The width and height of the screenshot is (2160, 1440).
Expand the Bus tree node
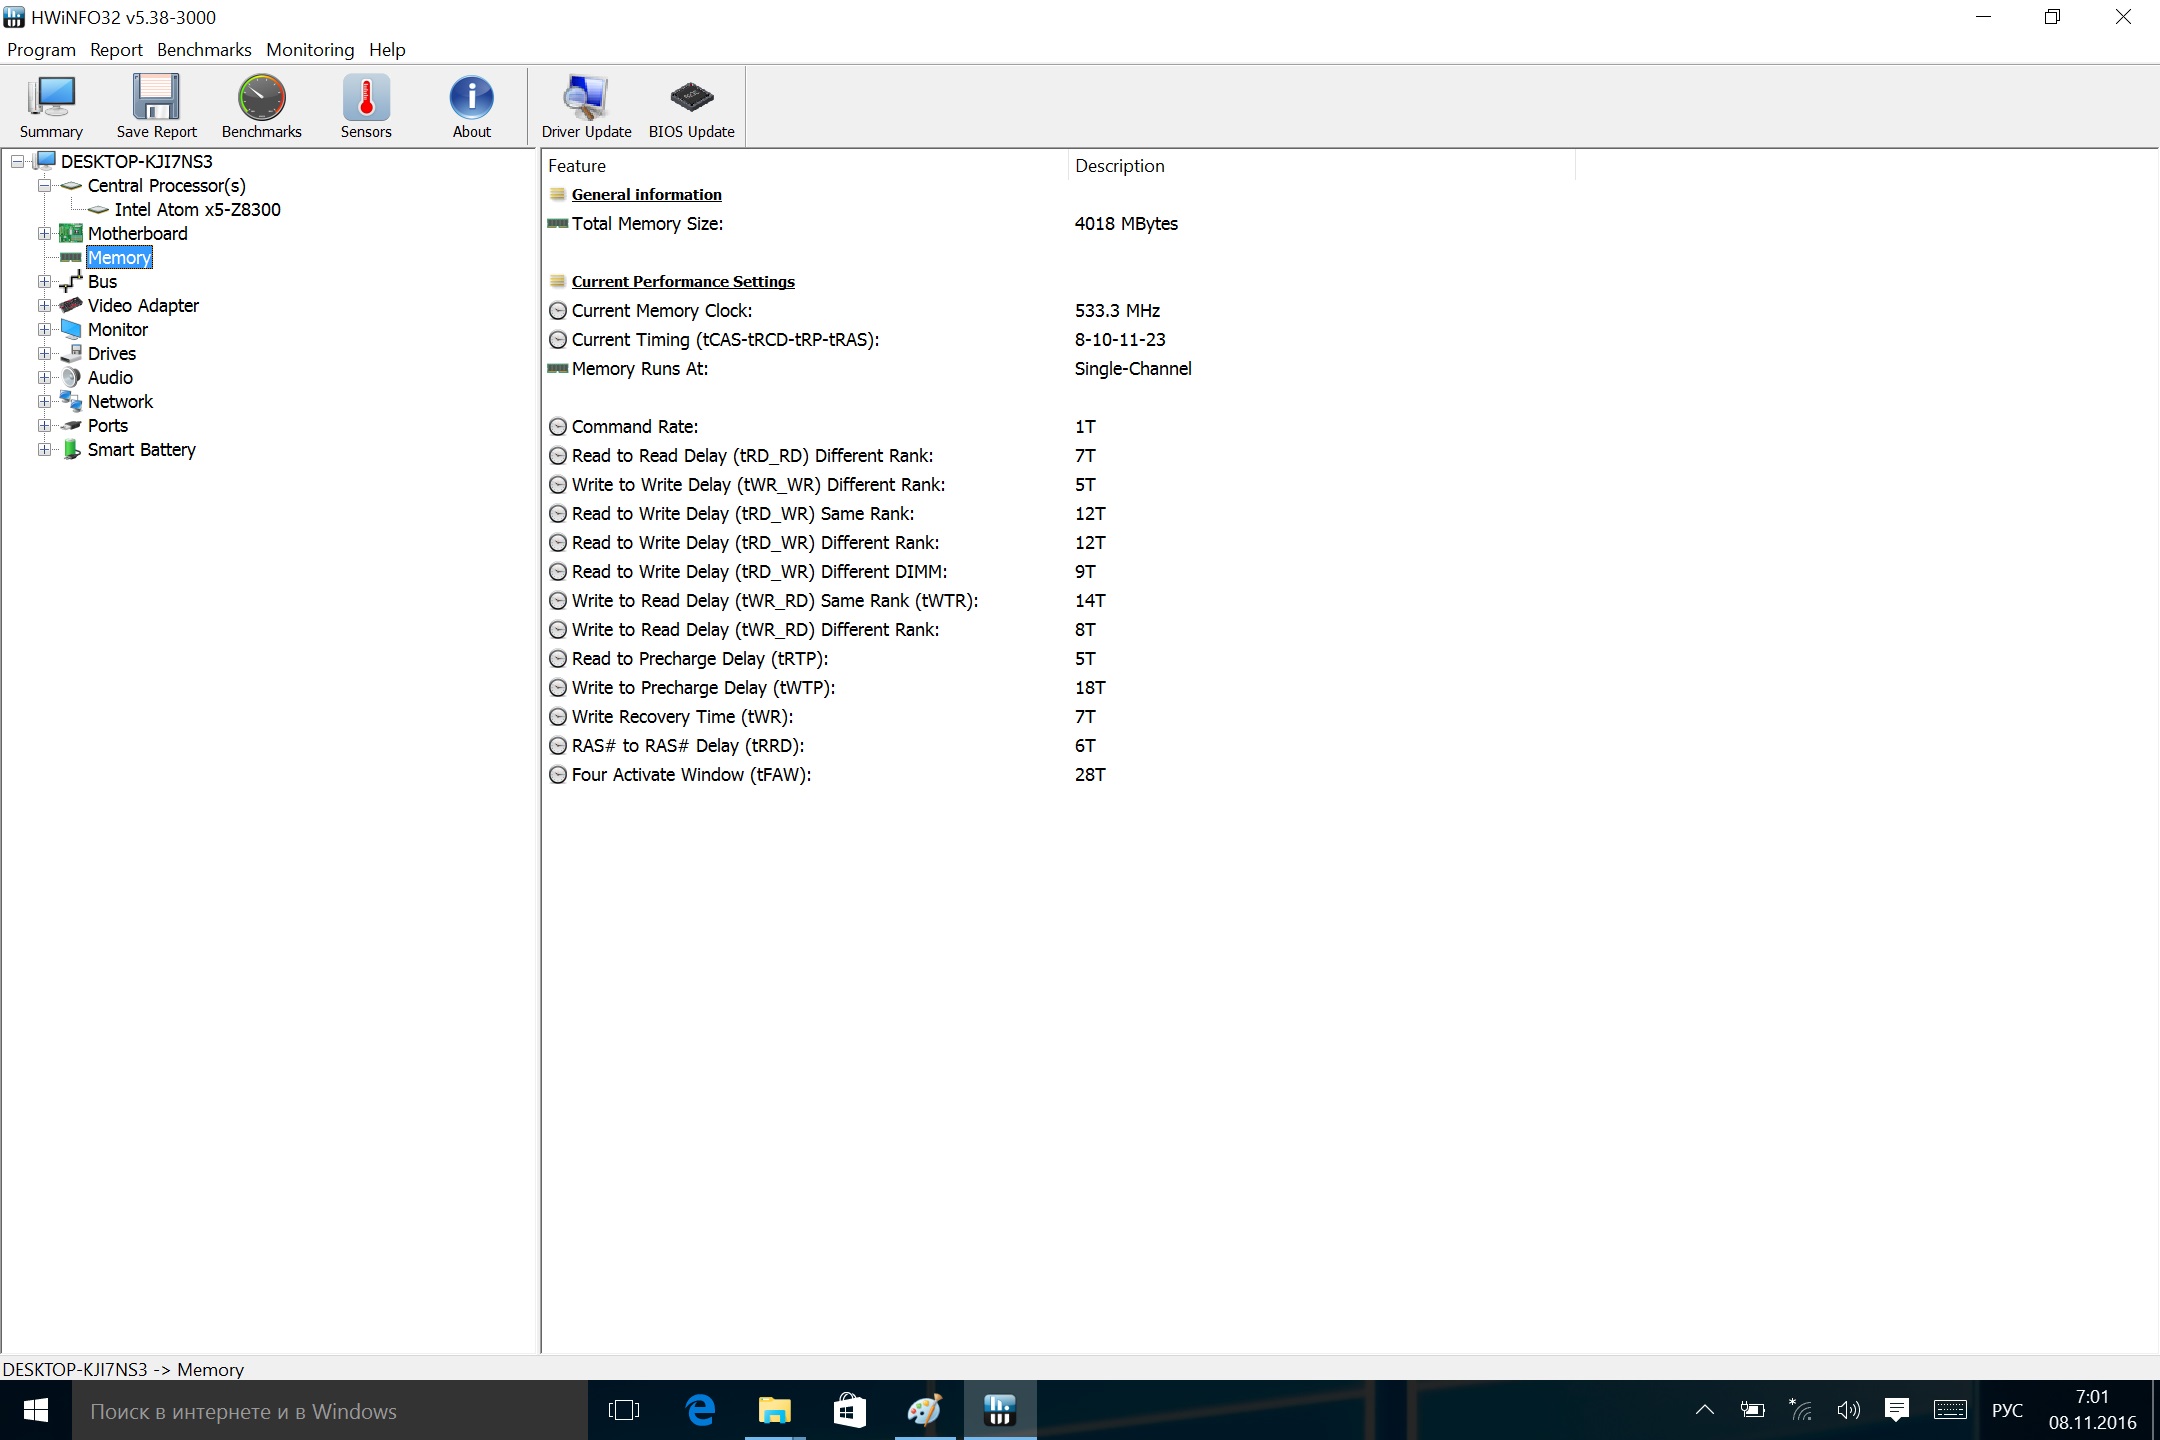pos(45,281)
